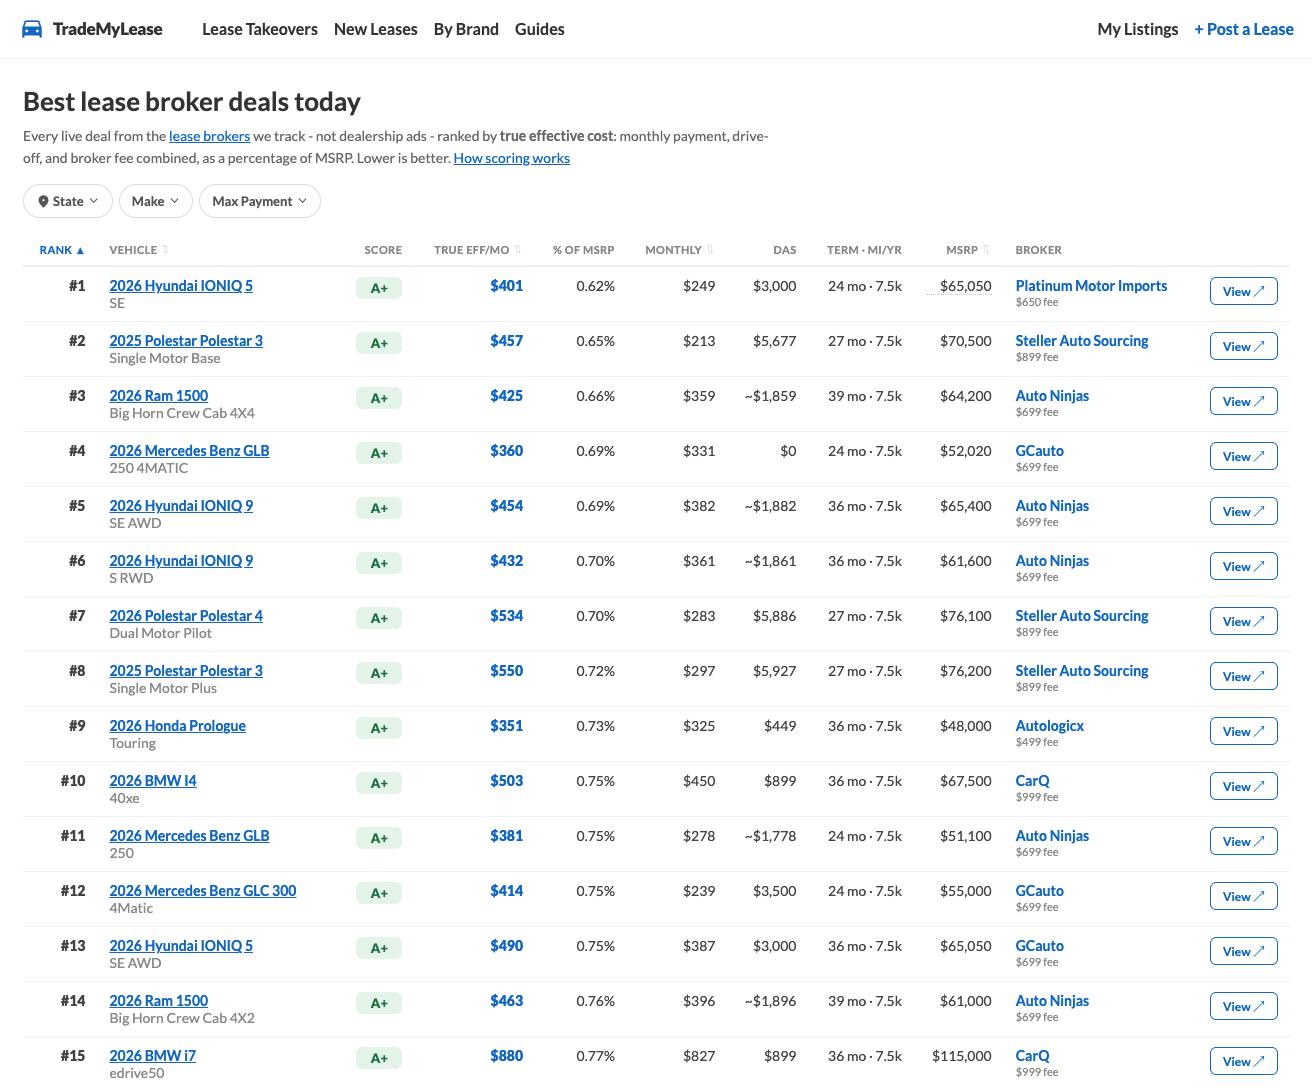Open the 2026 Ram 1500 Crew Cab 4X4 listing
Viewport: 1312px width, 1089px height.
(159, 396)
